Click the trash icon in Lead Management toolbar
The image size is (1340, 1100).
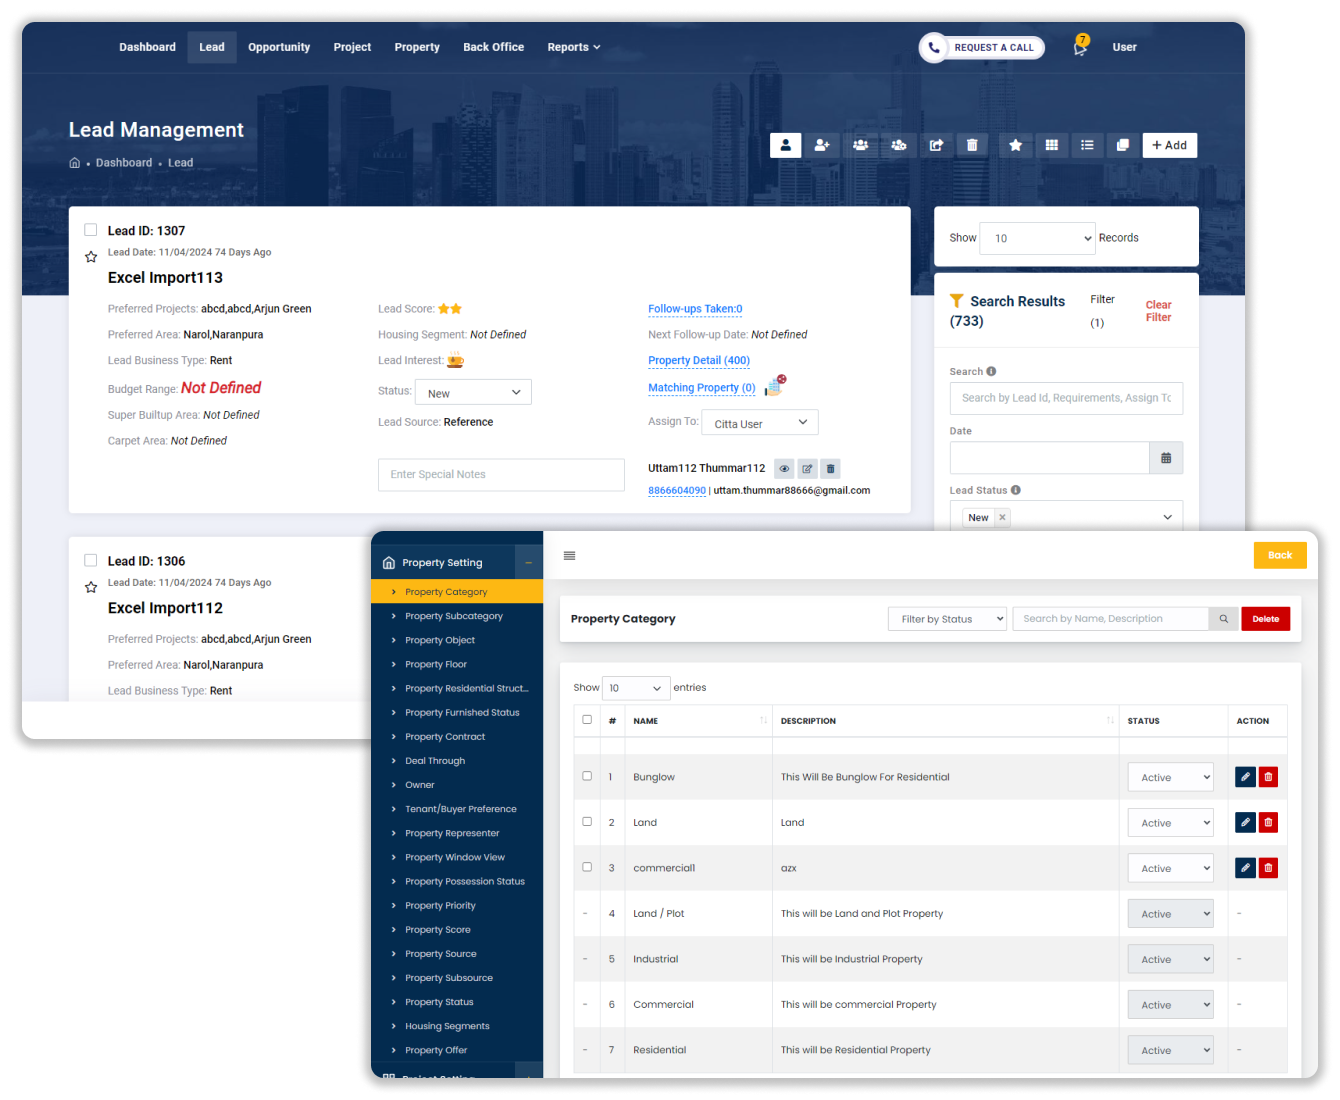point(972,145)
